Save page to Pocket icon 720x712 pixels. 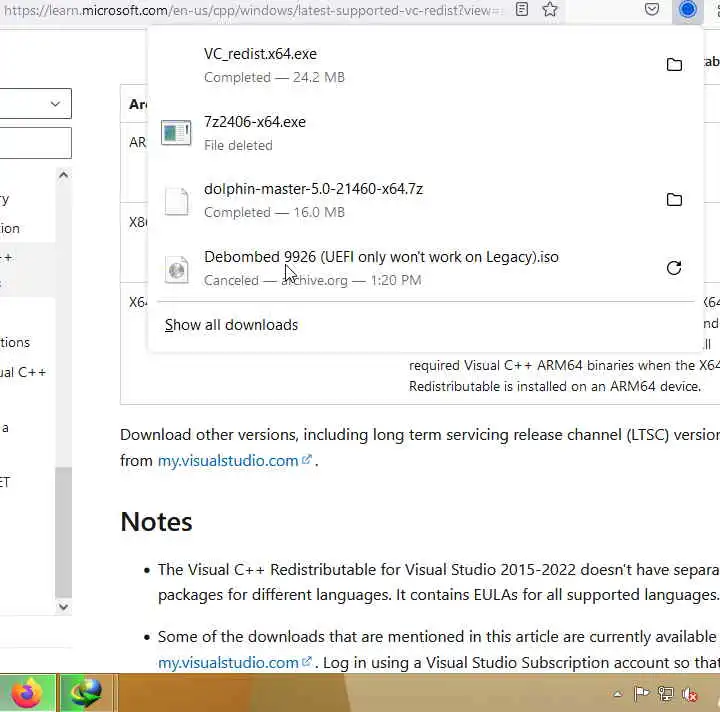click(x=652, y=9)
